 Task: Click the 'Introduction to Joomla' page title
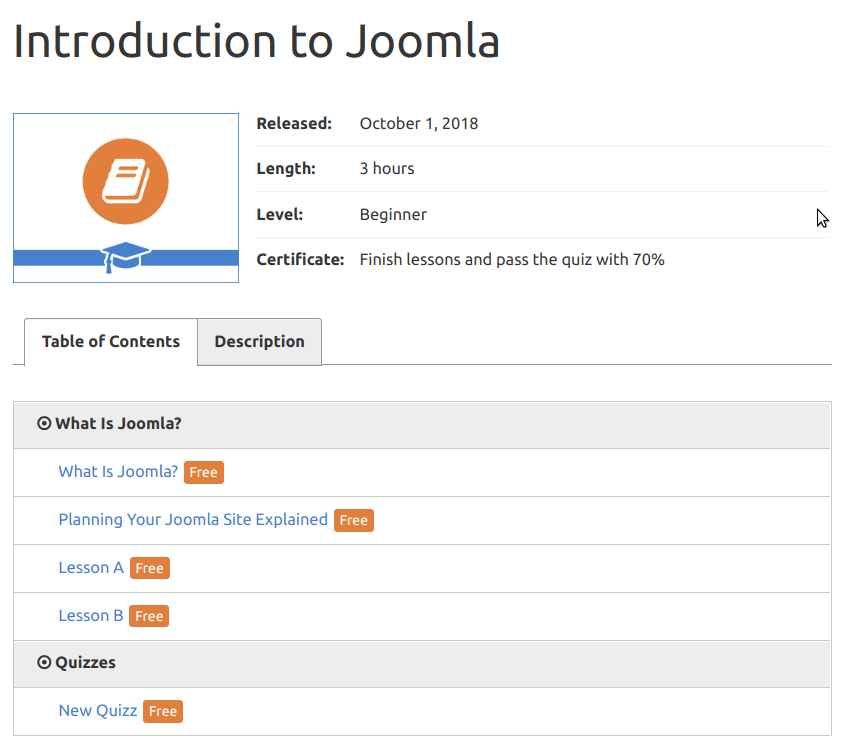coord(257,41)
